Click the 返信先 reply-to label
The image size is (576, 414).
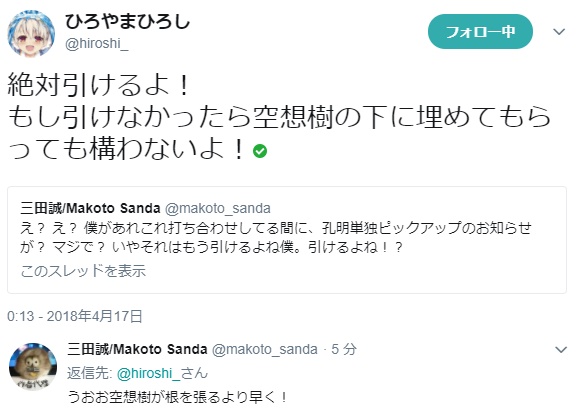pyautogui.click(x=90, y=373)
